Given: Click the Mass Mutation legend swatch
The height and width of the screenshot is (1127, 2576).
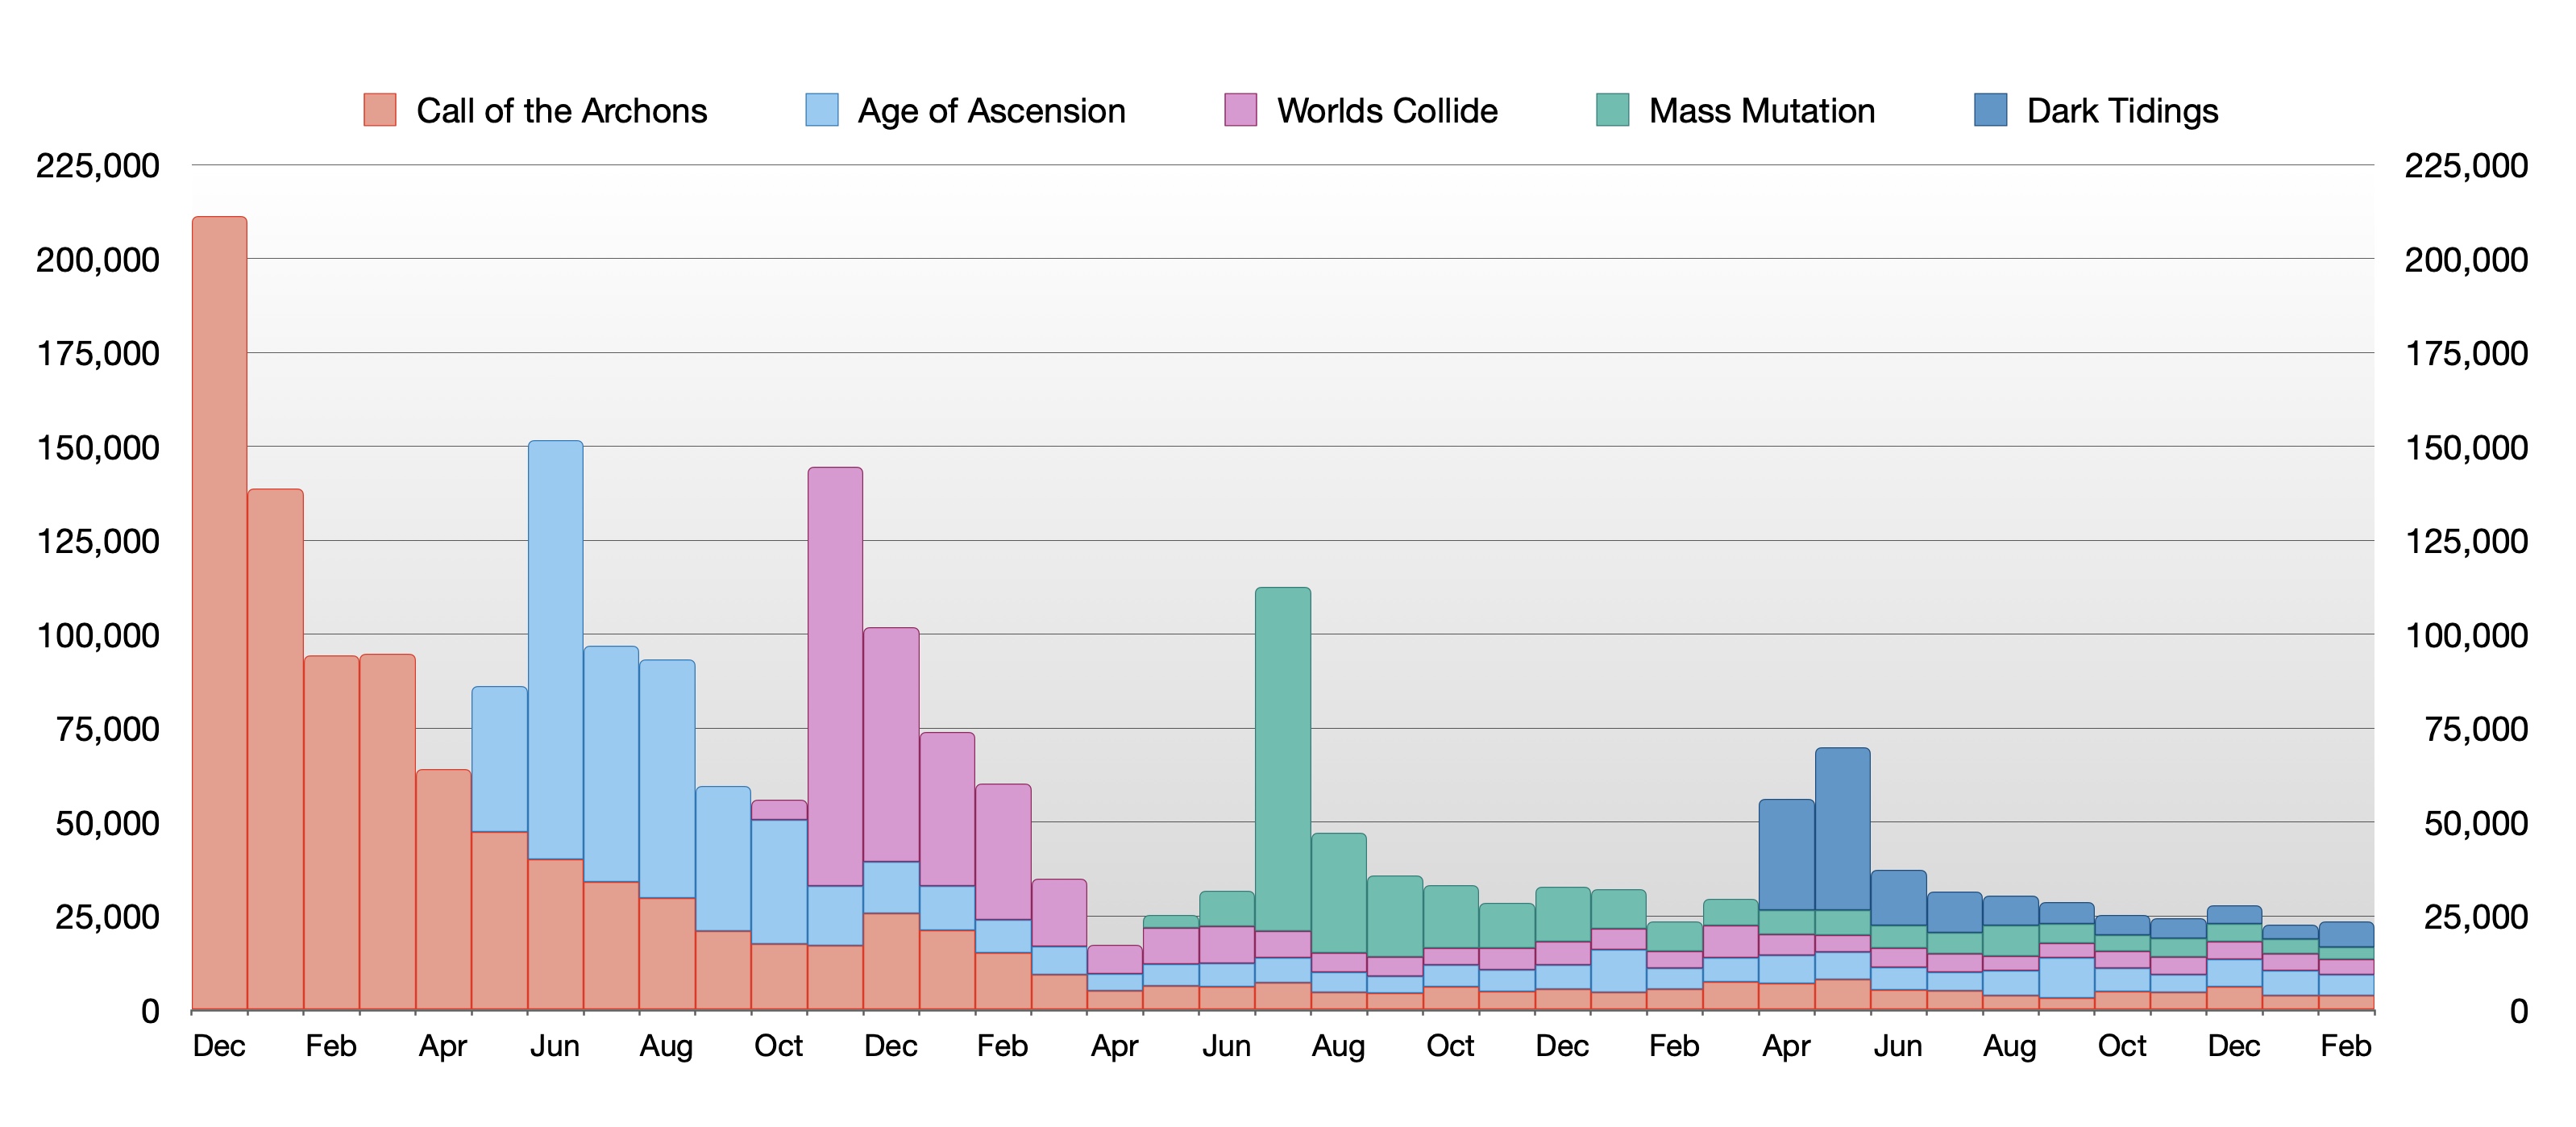Looking at the screenshot, I should click(1612, 110).
